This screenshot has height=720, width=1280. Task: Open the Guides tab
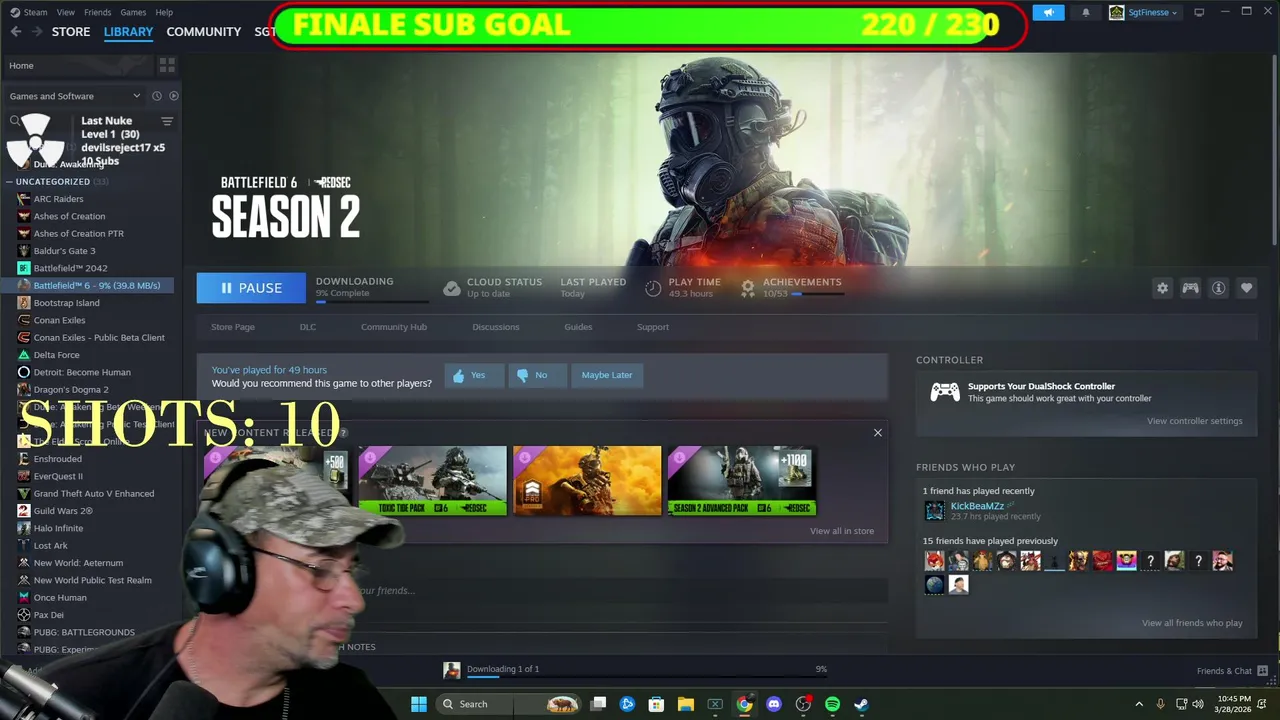click(x=578, y=327)
